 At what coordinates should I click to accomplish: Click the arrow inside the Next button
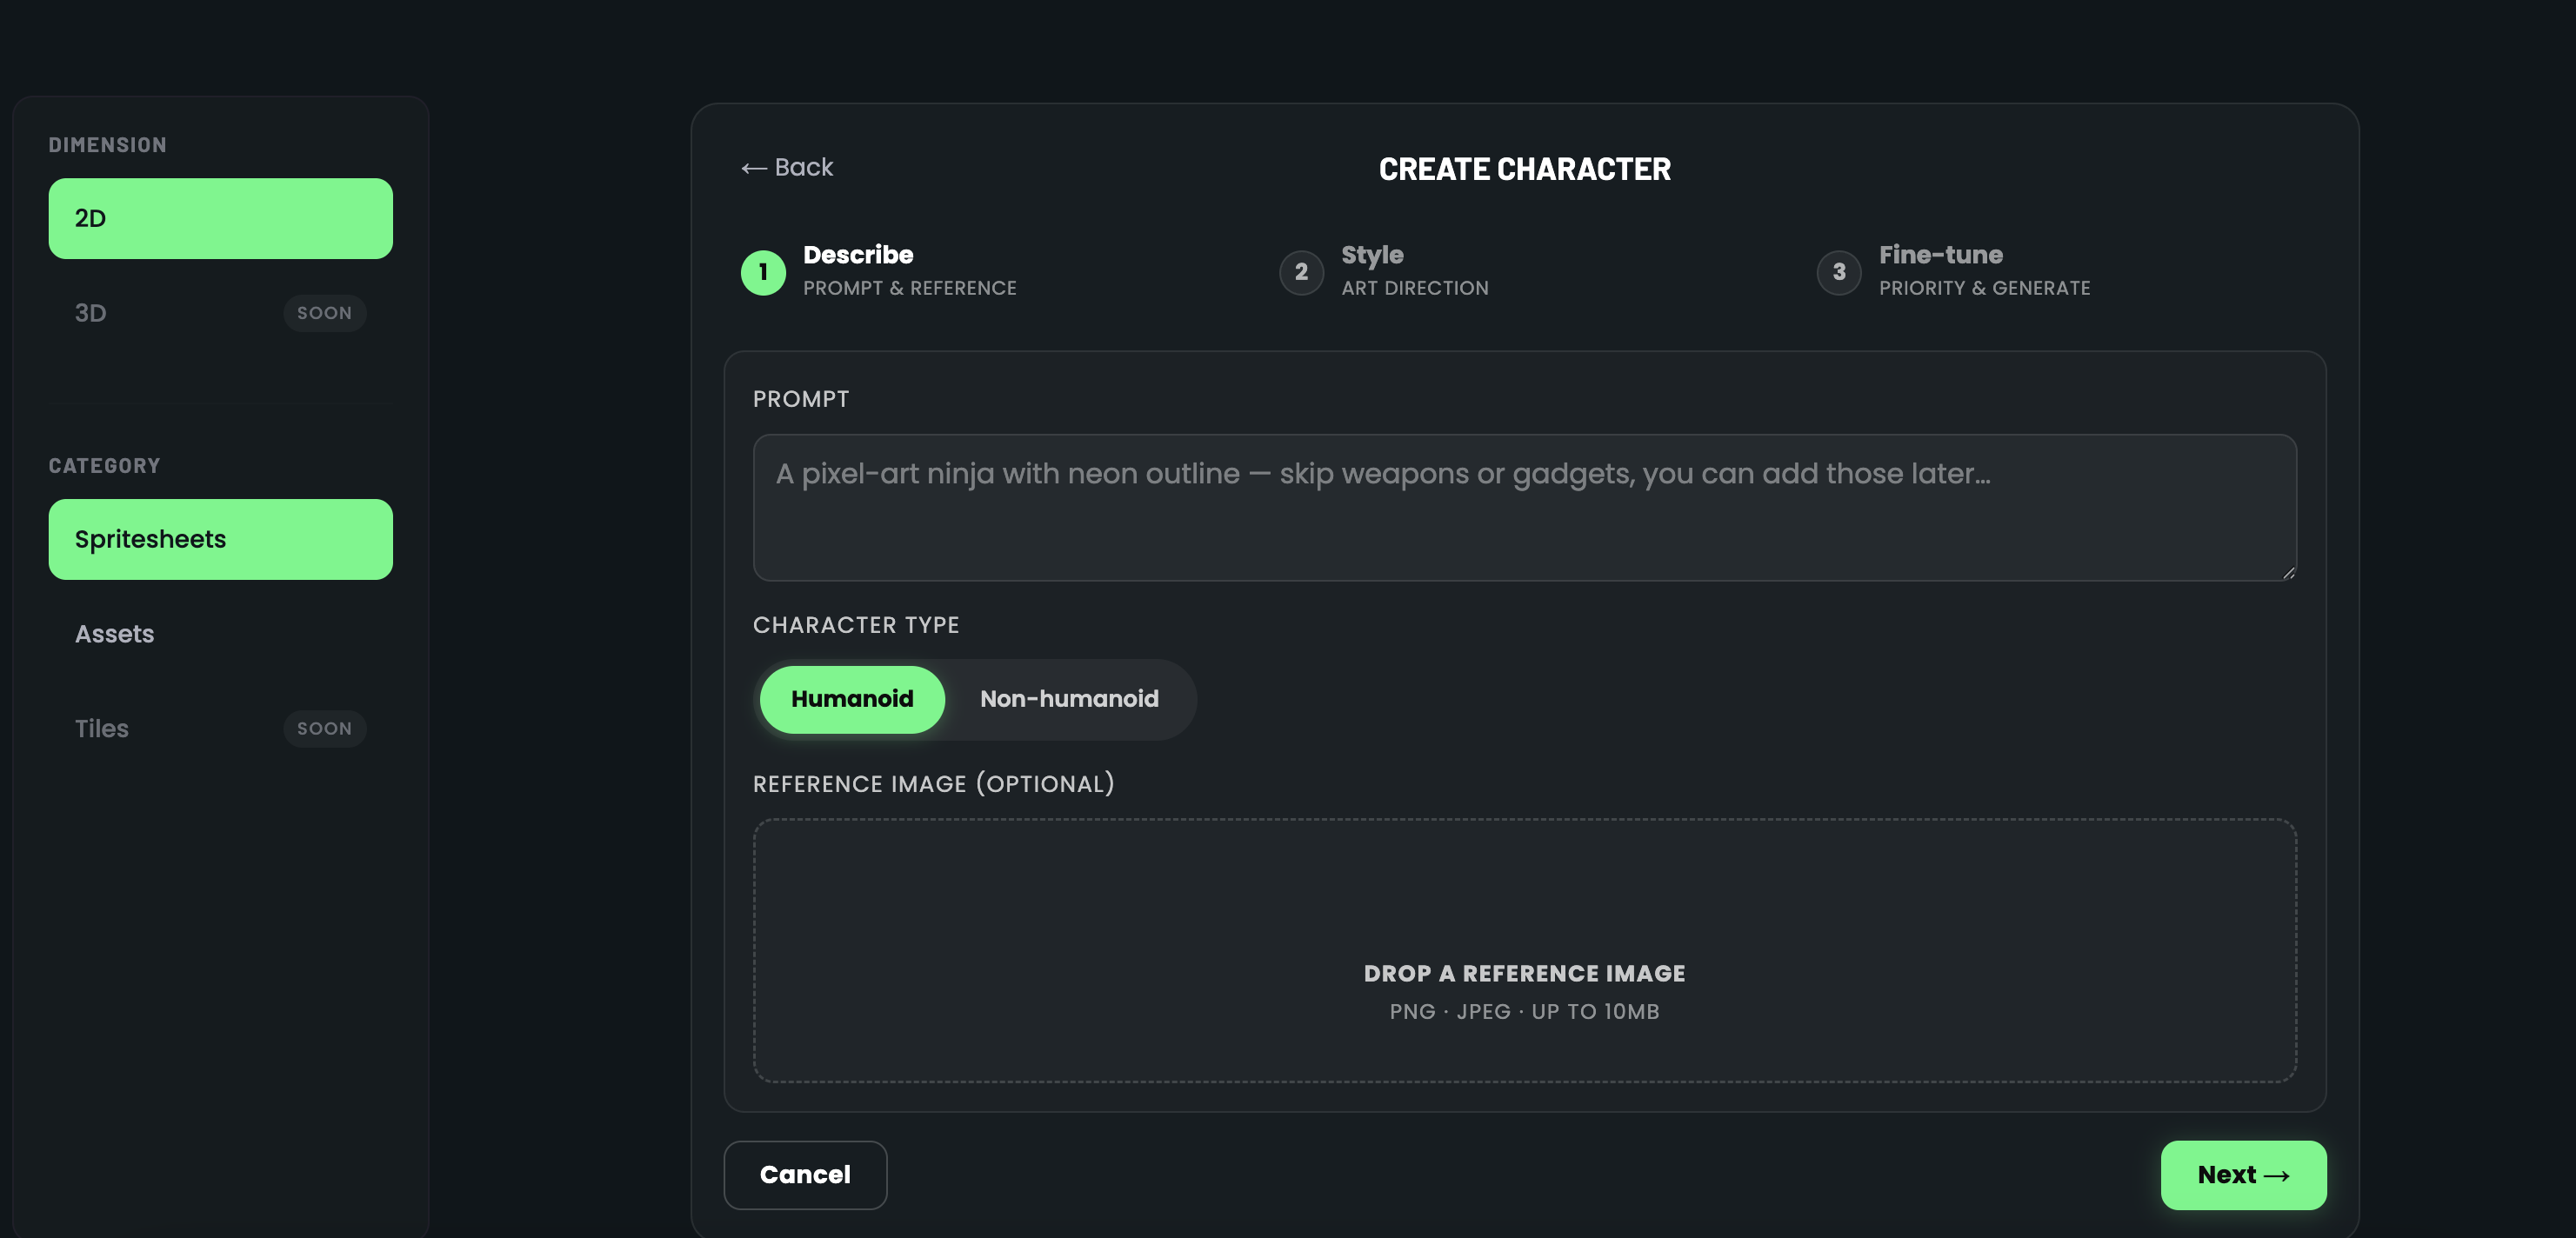[x=2282, y=1175]
